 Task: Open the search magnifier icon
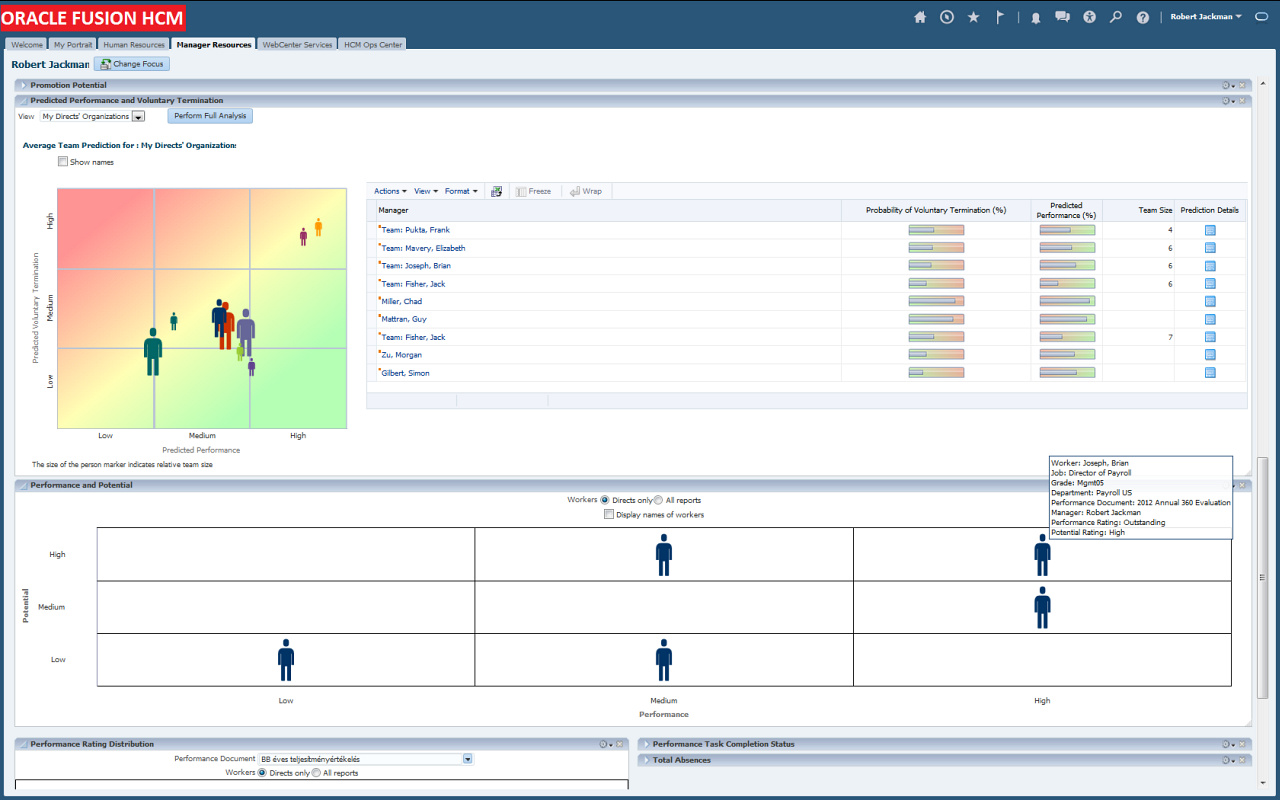(x=1116, y=17)
